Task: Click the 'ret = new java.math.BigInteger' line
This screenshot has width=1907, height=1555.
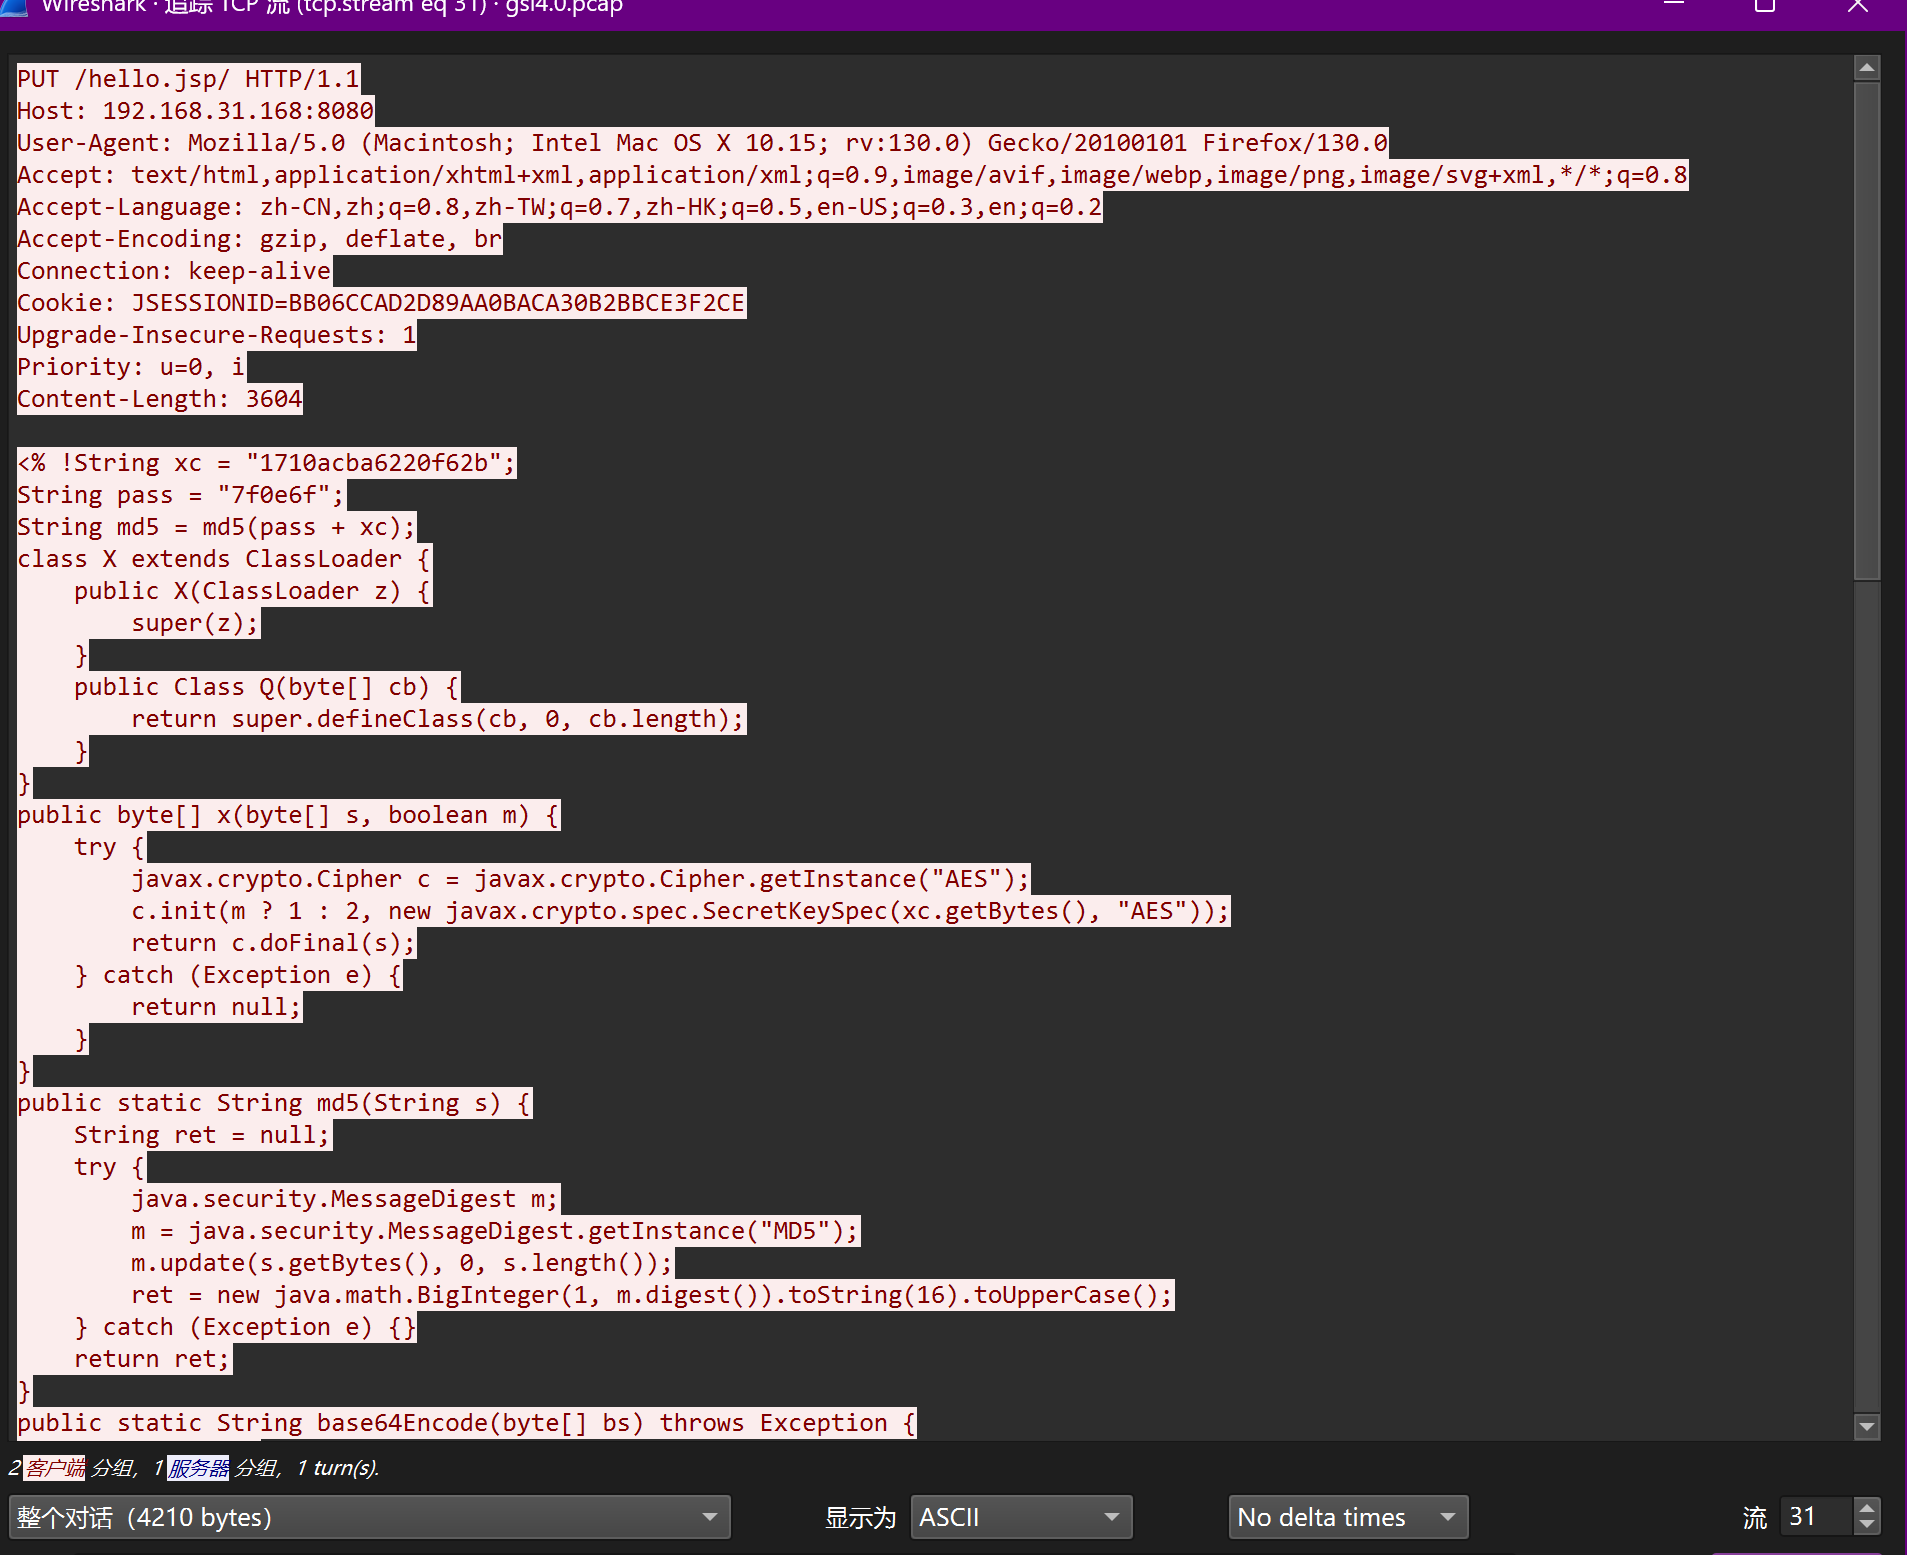Action: tap(652, 1295)
